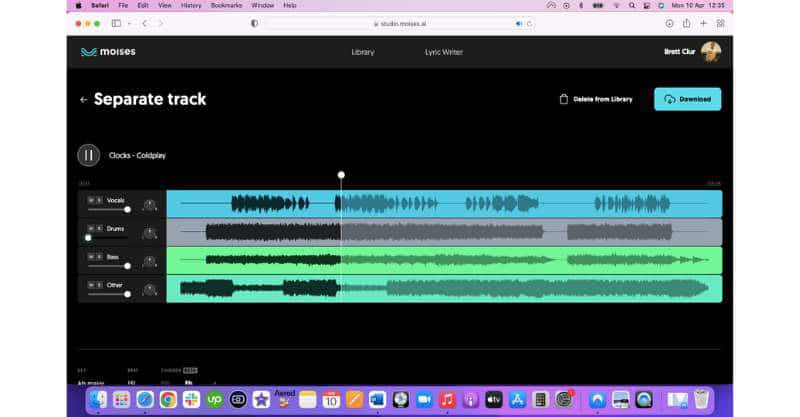Open Slack from the Dock
Screen dimensions: 800x417
[x=191, y=400]
